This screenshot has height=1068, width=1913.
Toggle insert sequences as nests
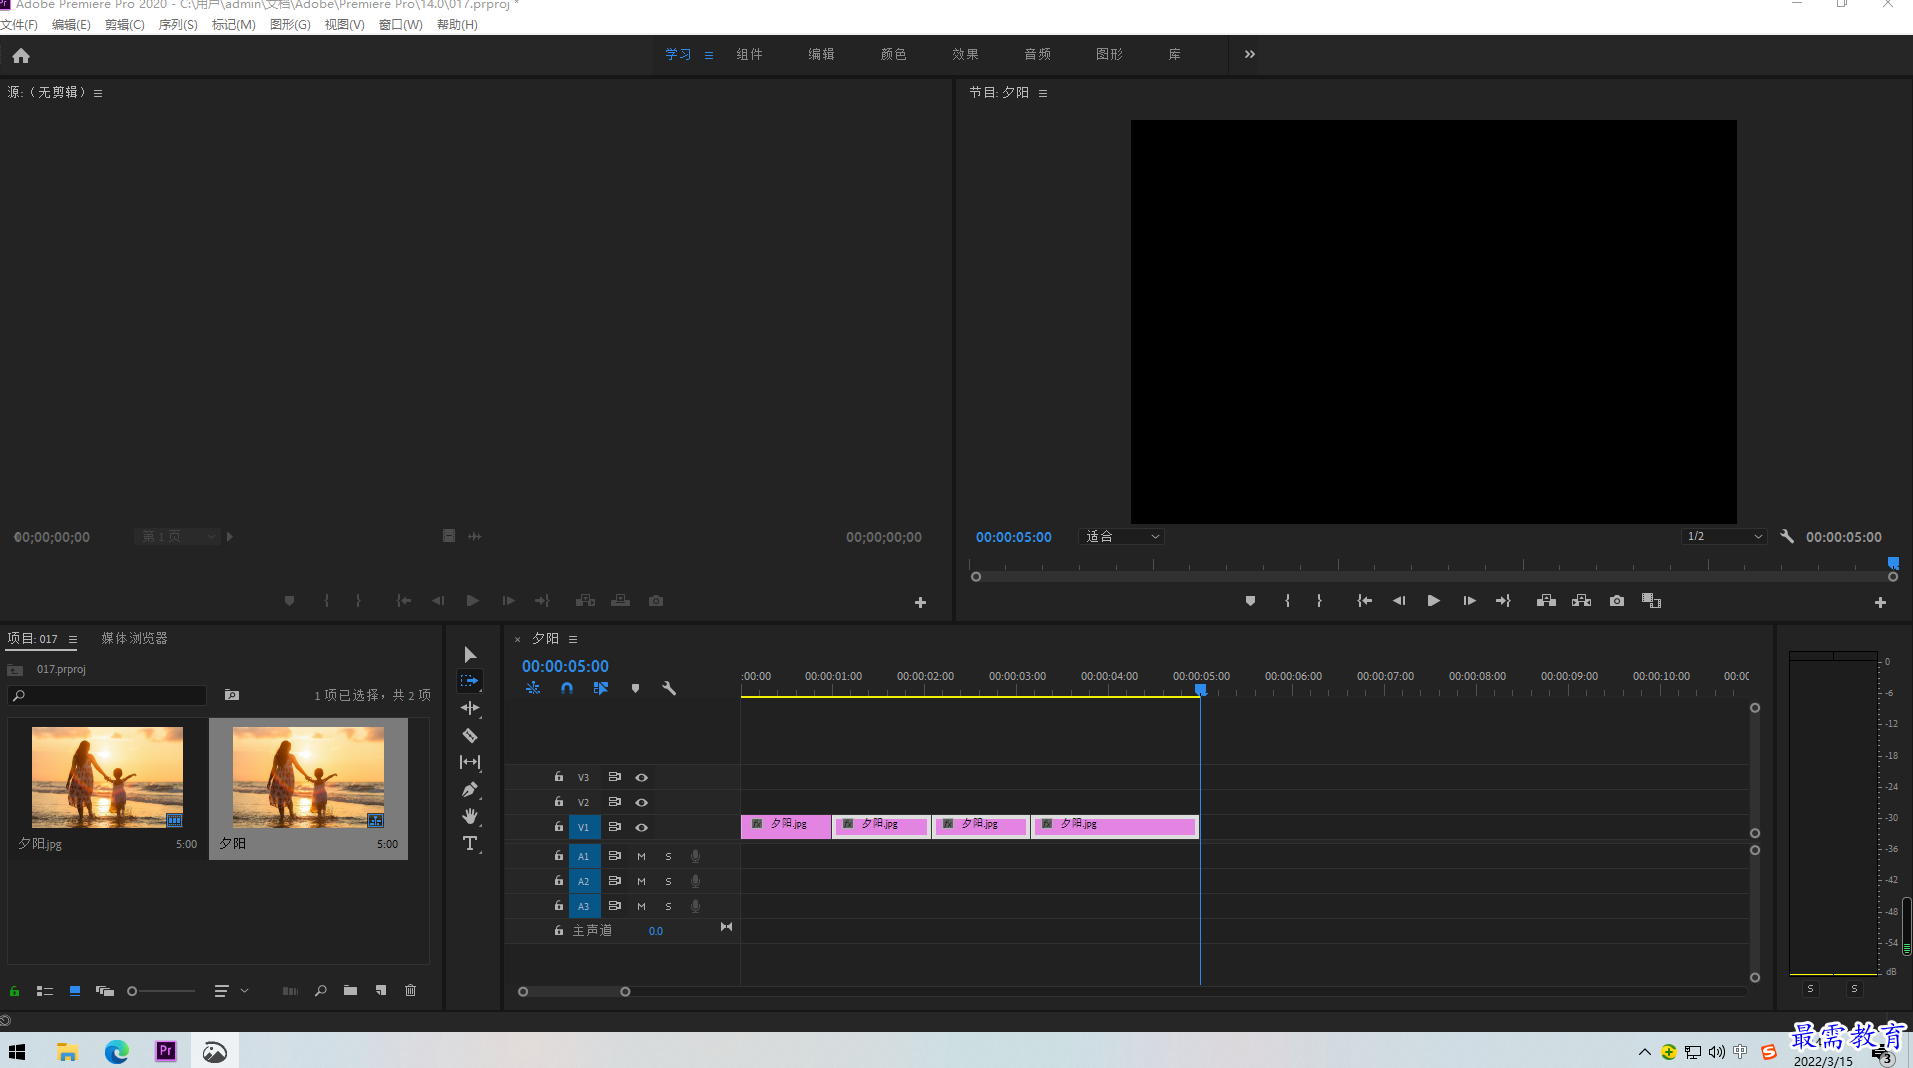coord(533,688)
